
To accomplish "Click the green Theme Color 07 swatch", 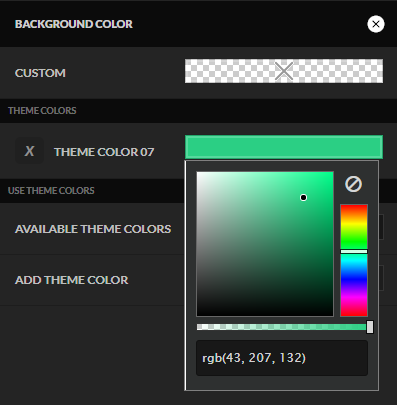I will [x=284, y=147].
